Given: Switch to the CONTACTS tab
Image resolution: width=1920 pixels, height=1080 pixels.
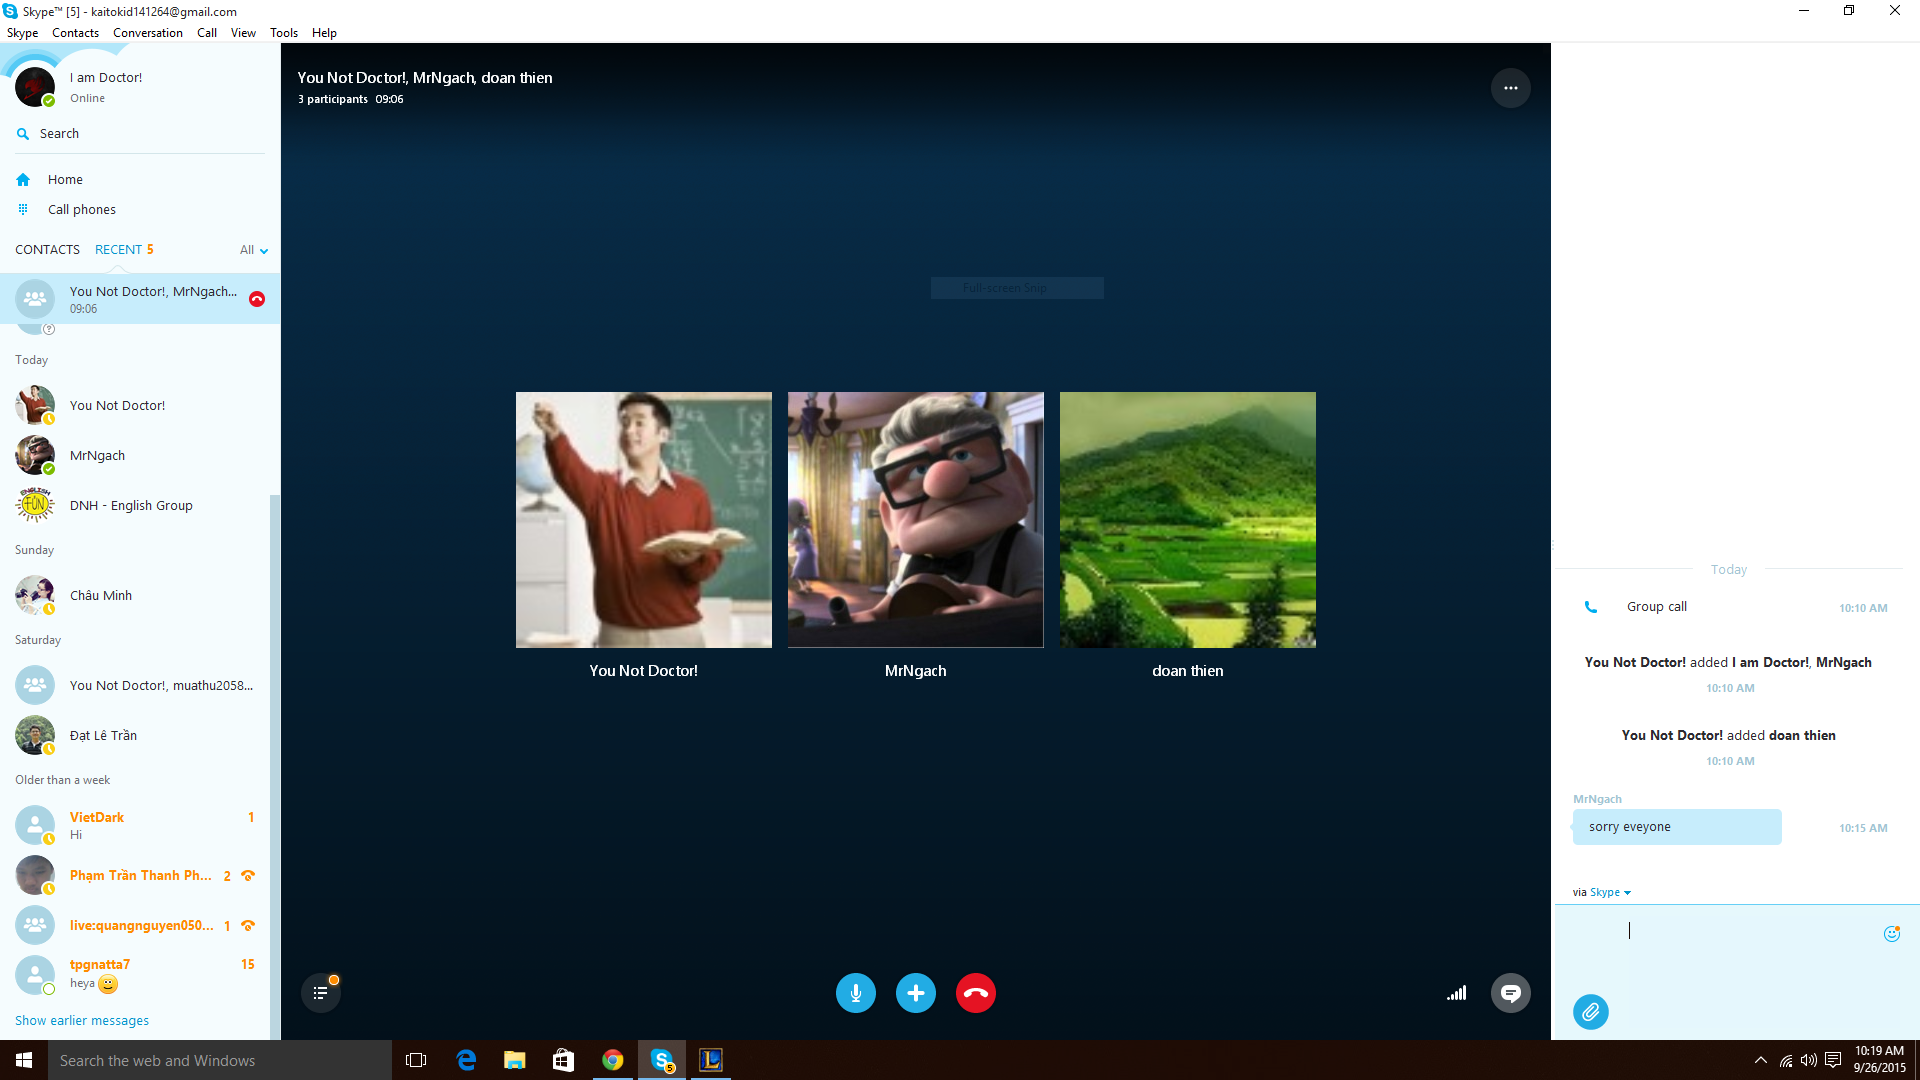Looking at the screenshot, I should [47, 250].
